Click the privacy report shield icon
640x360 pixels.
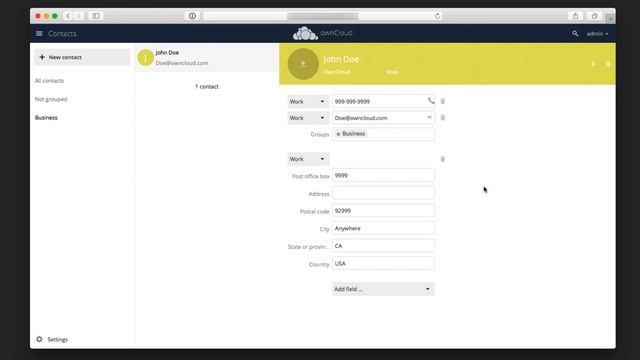[192, 16]
